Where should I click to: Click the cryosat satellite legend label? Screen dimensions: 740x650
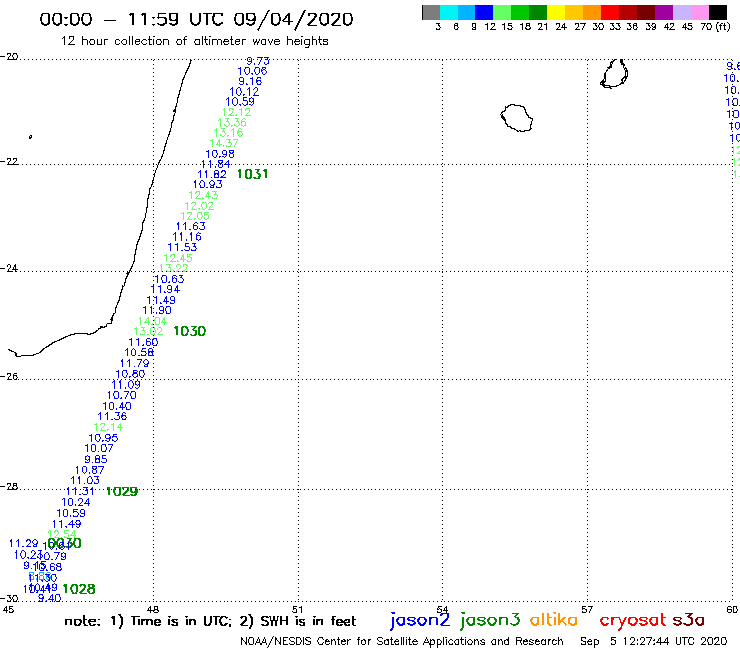pyautogui.click(x=633, y=621)
